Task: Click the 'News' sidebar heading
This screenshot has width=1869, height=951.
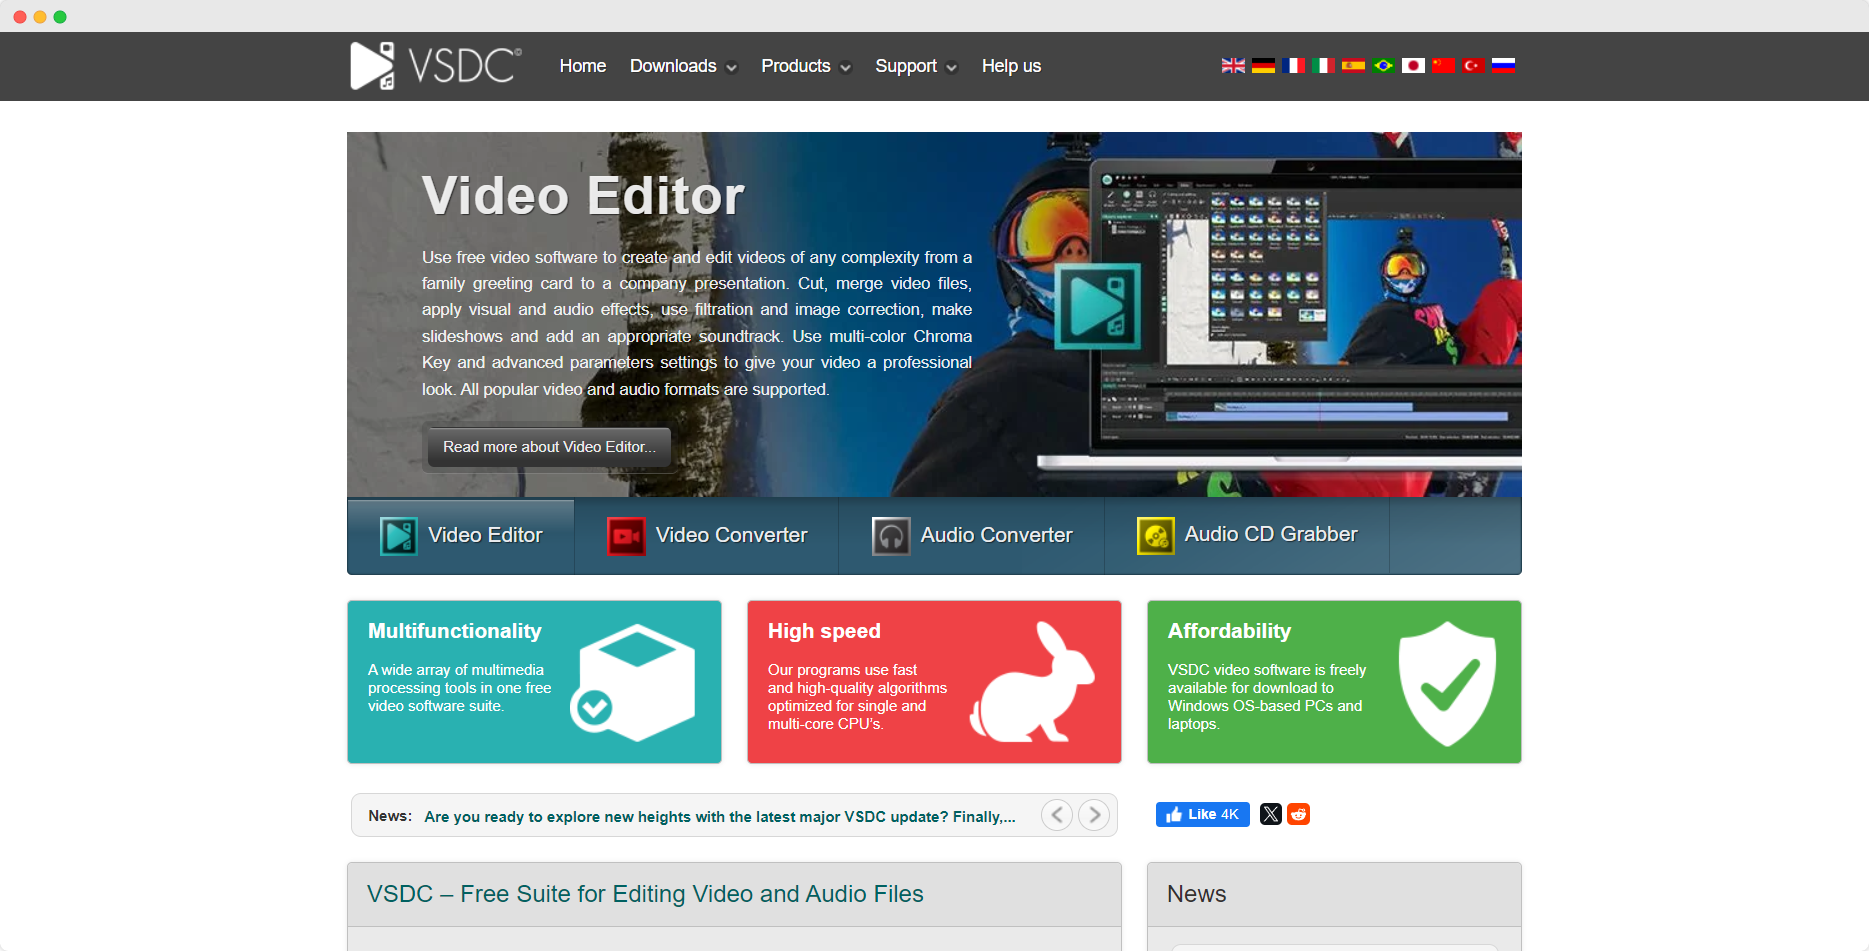Action: pos(1196,894)
